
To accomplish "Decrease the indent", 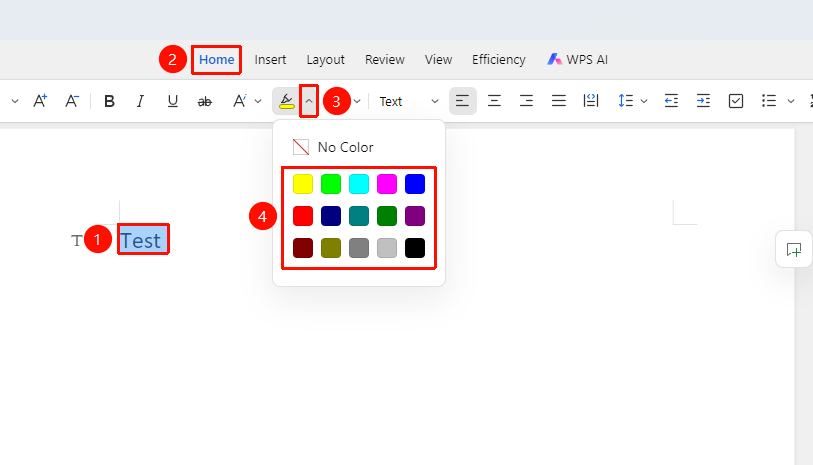I will (x=671, y=101).
